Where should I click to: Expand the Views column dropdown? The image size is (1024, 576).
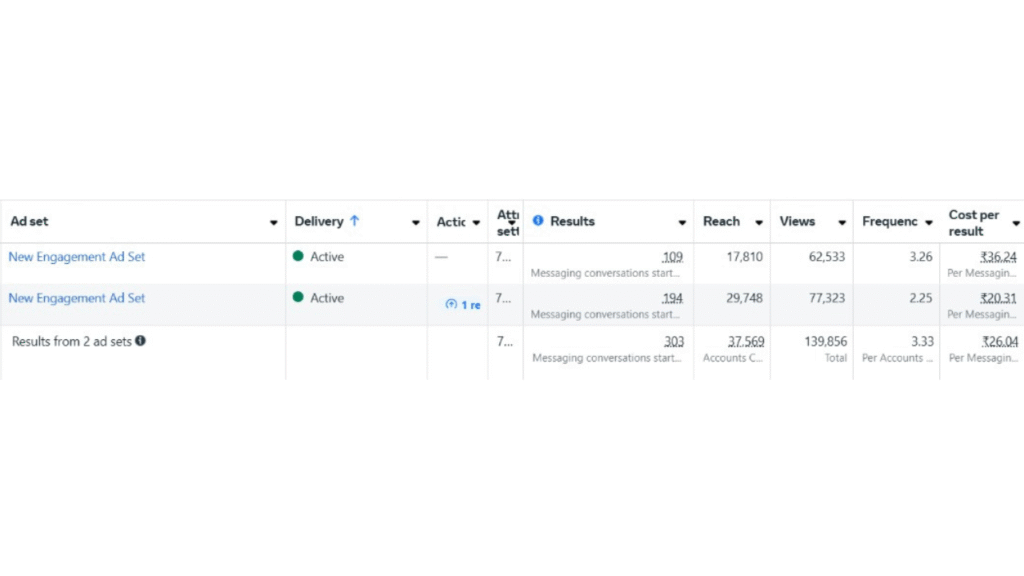pyautogui.click(x=841, y=222)
